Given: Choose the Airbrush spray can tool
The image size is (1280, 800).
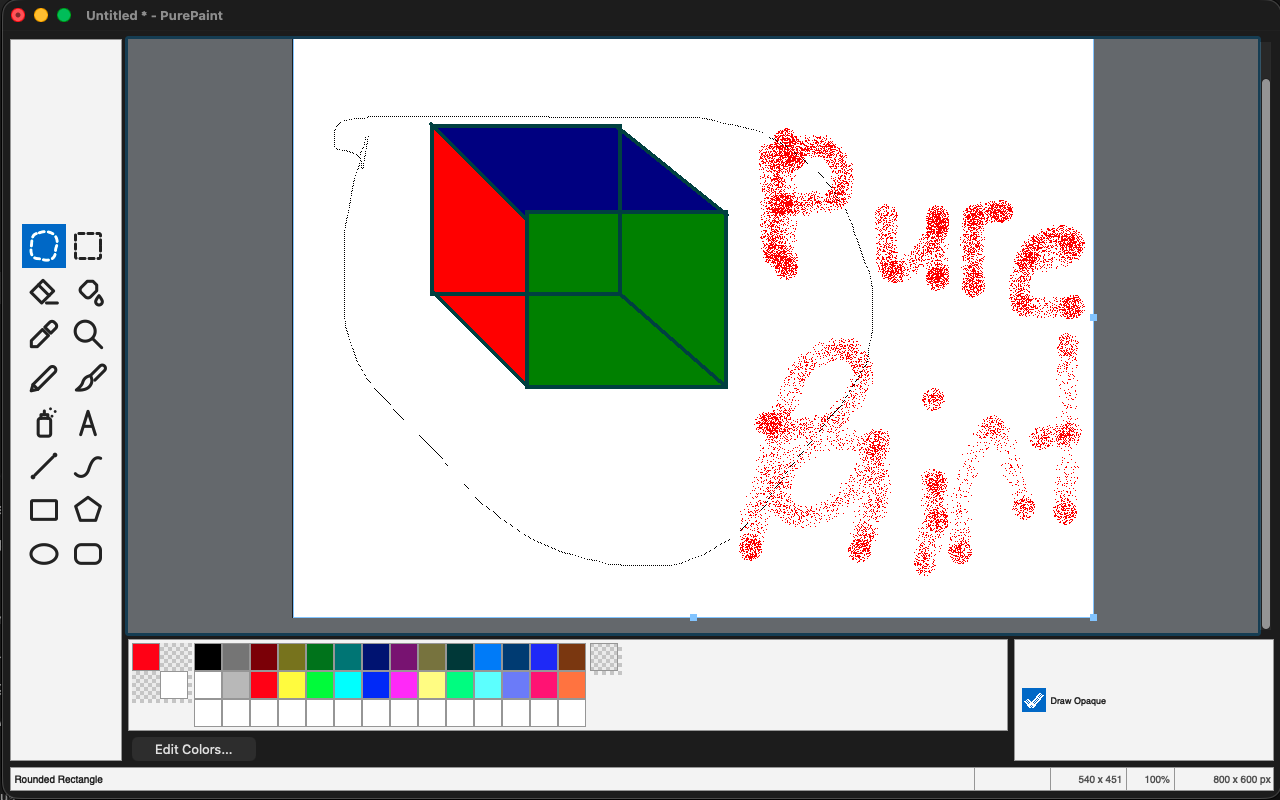Looking at the screenshot, I should tap(44, 422).
